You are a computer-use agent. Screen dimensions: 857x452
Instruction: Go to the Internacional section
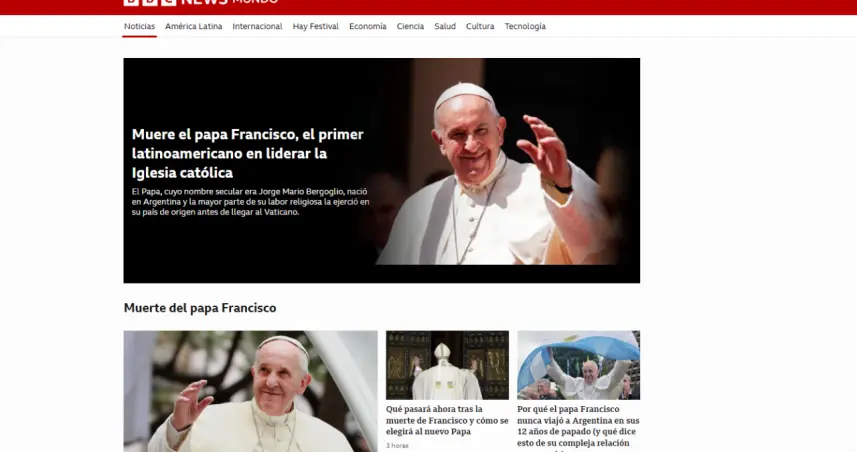point(257,27)
